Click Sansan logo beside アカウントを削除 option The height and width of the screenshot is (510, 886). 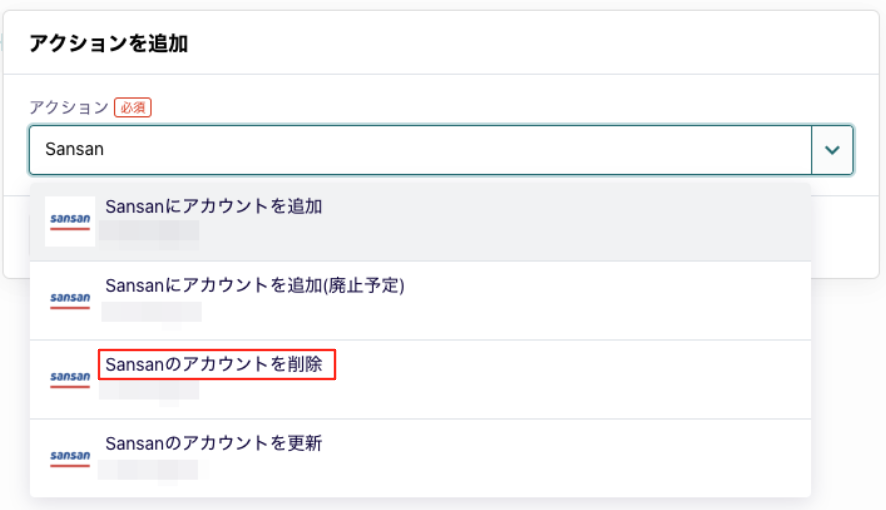click(70, 379)
